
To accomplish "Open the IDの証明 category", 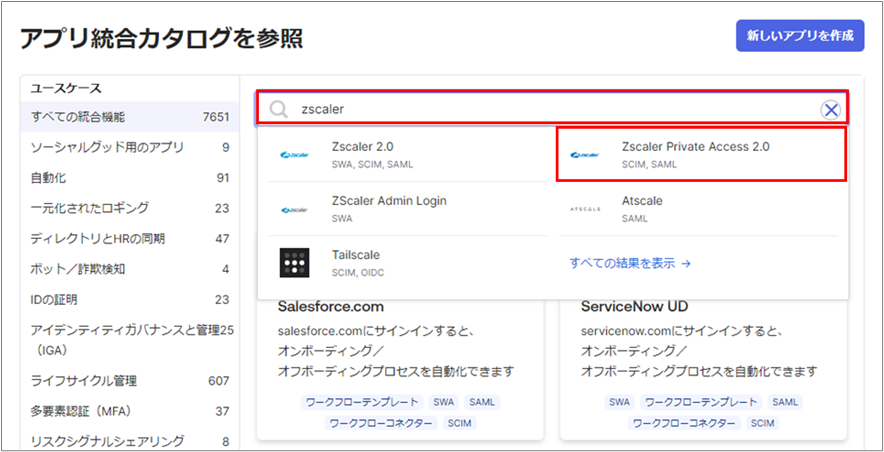I will pyautogui.click(x=130, y=299).
